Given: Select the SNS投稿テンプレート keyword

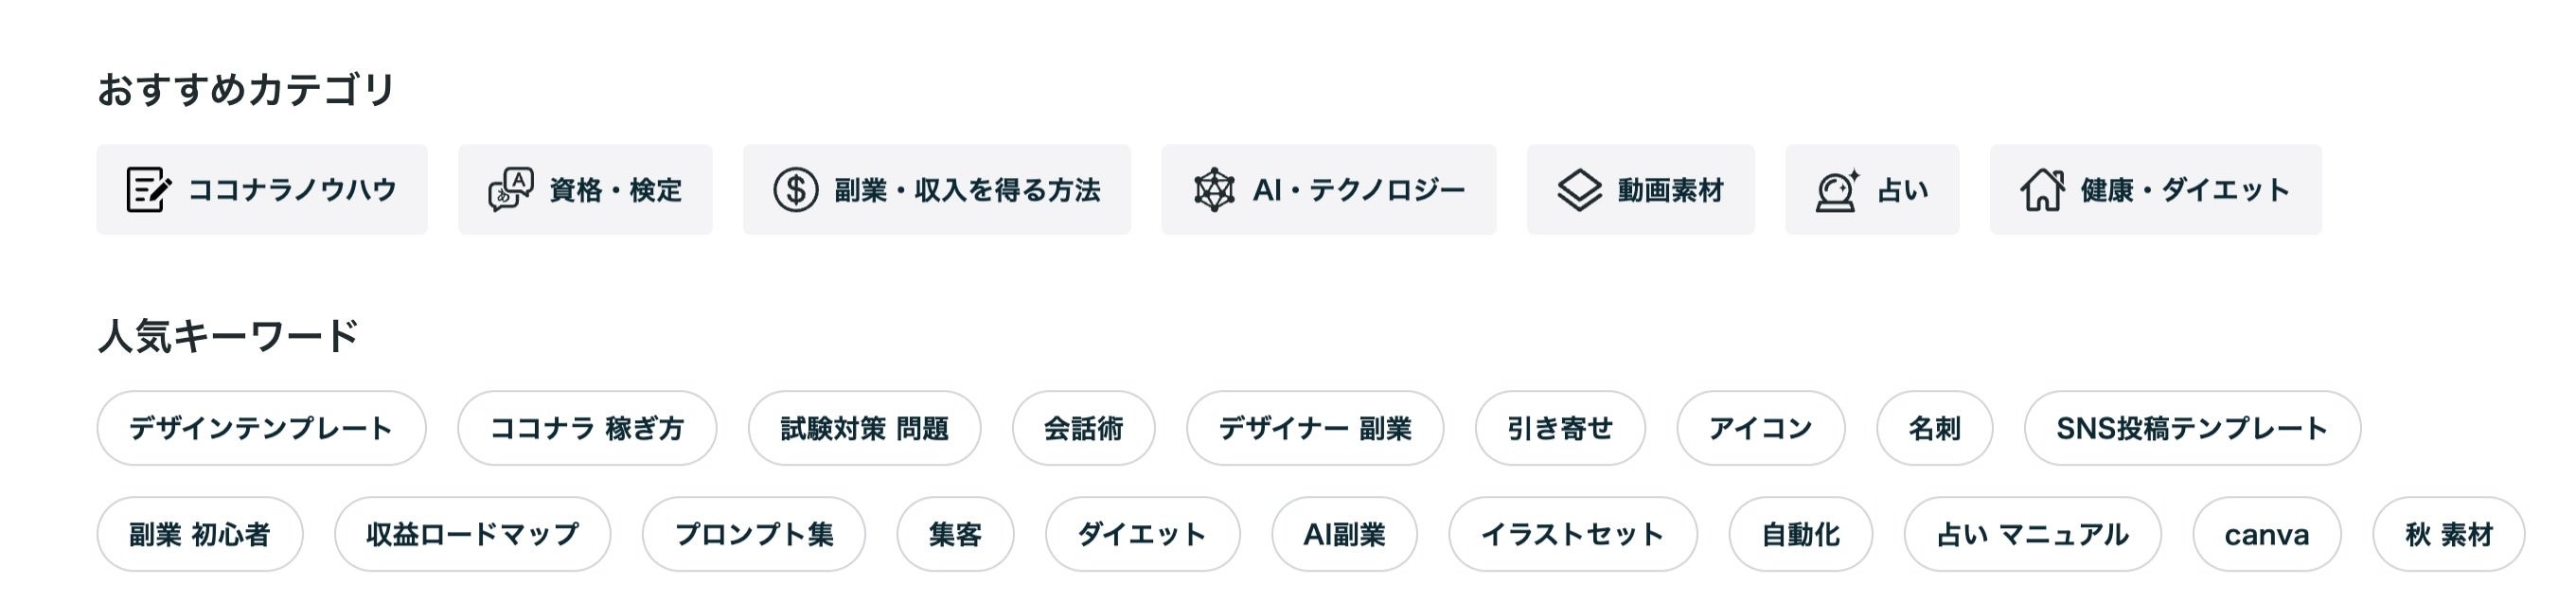Looking at the screenshot, I should 2192,428.
